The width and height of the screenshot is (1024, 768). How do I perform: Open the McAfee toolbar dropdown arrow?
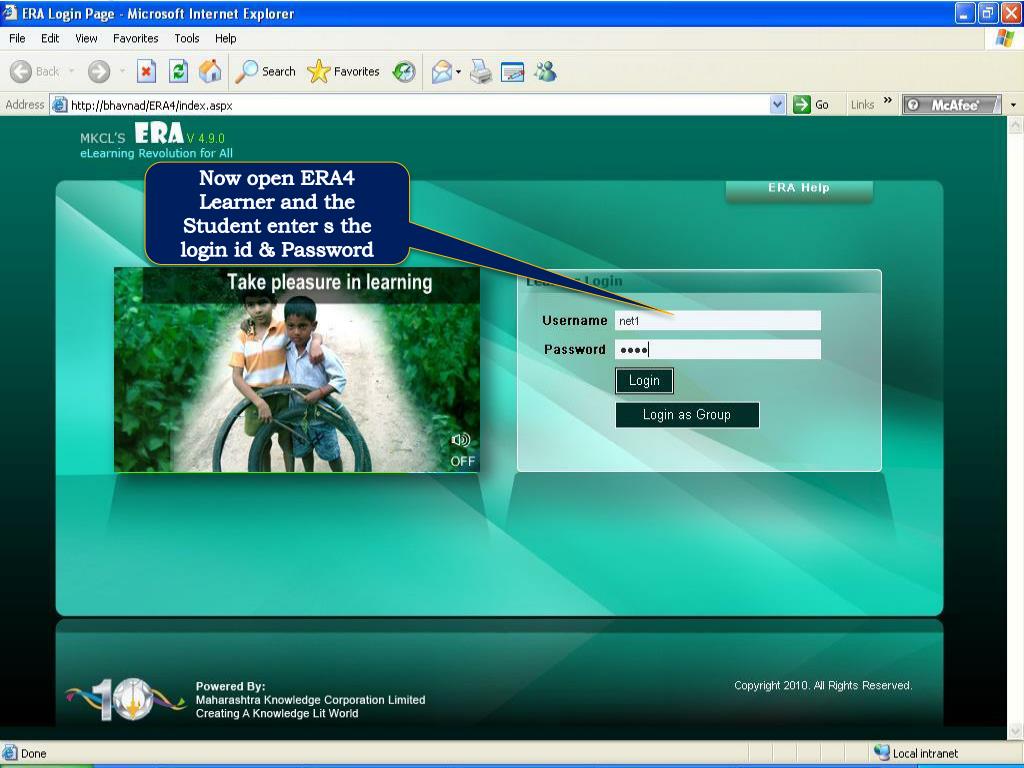pyautogui.click(x=1013, y=104)
